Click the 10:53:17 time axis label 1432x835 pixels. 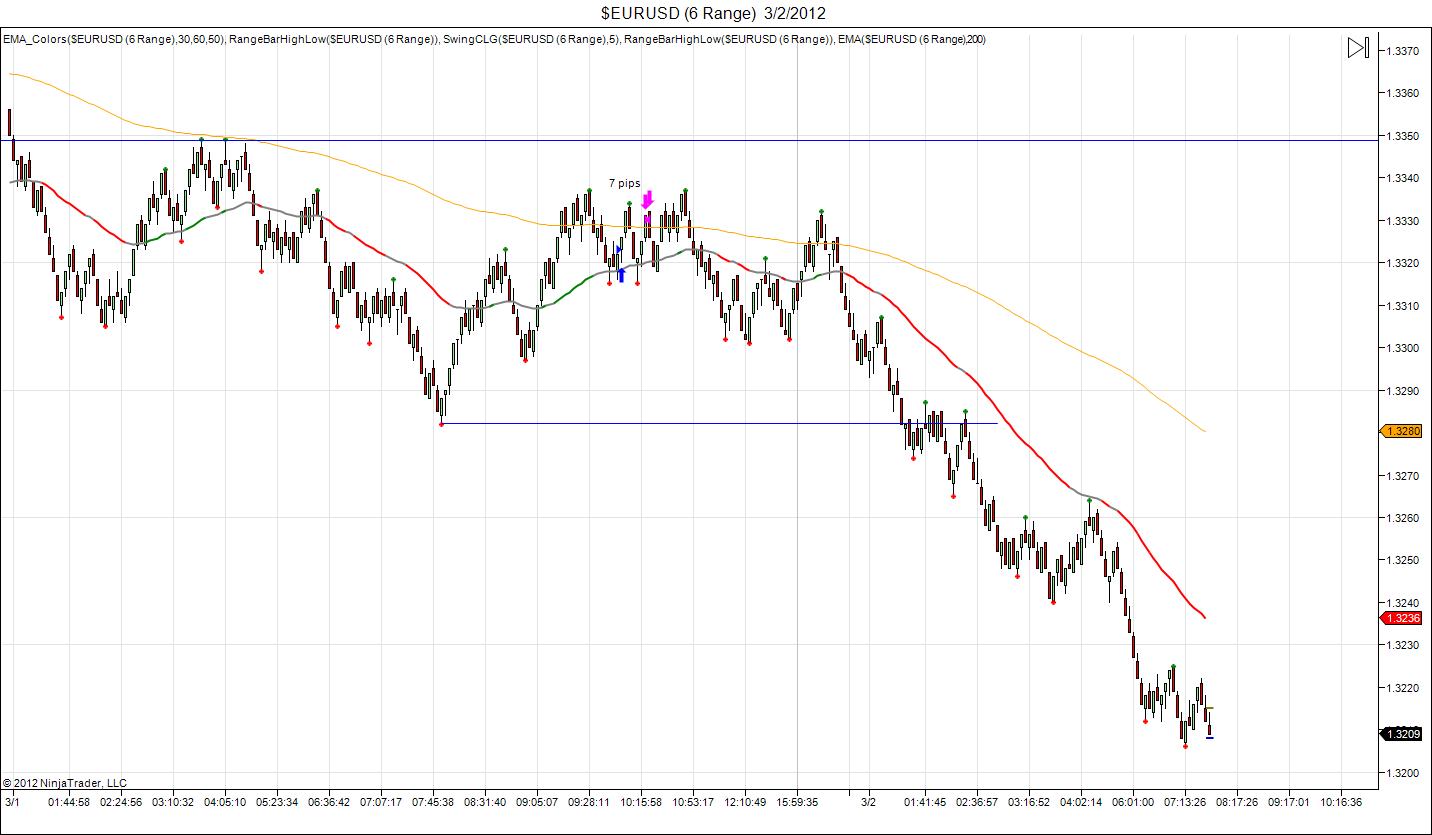point(693,802)
